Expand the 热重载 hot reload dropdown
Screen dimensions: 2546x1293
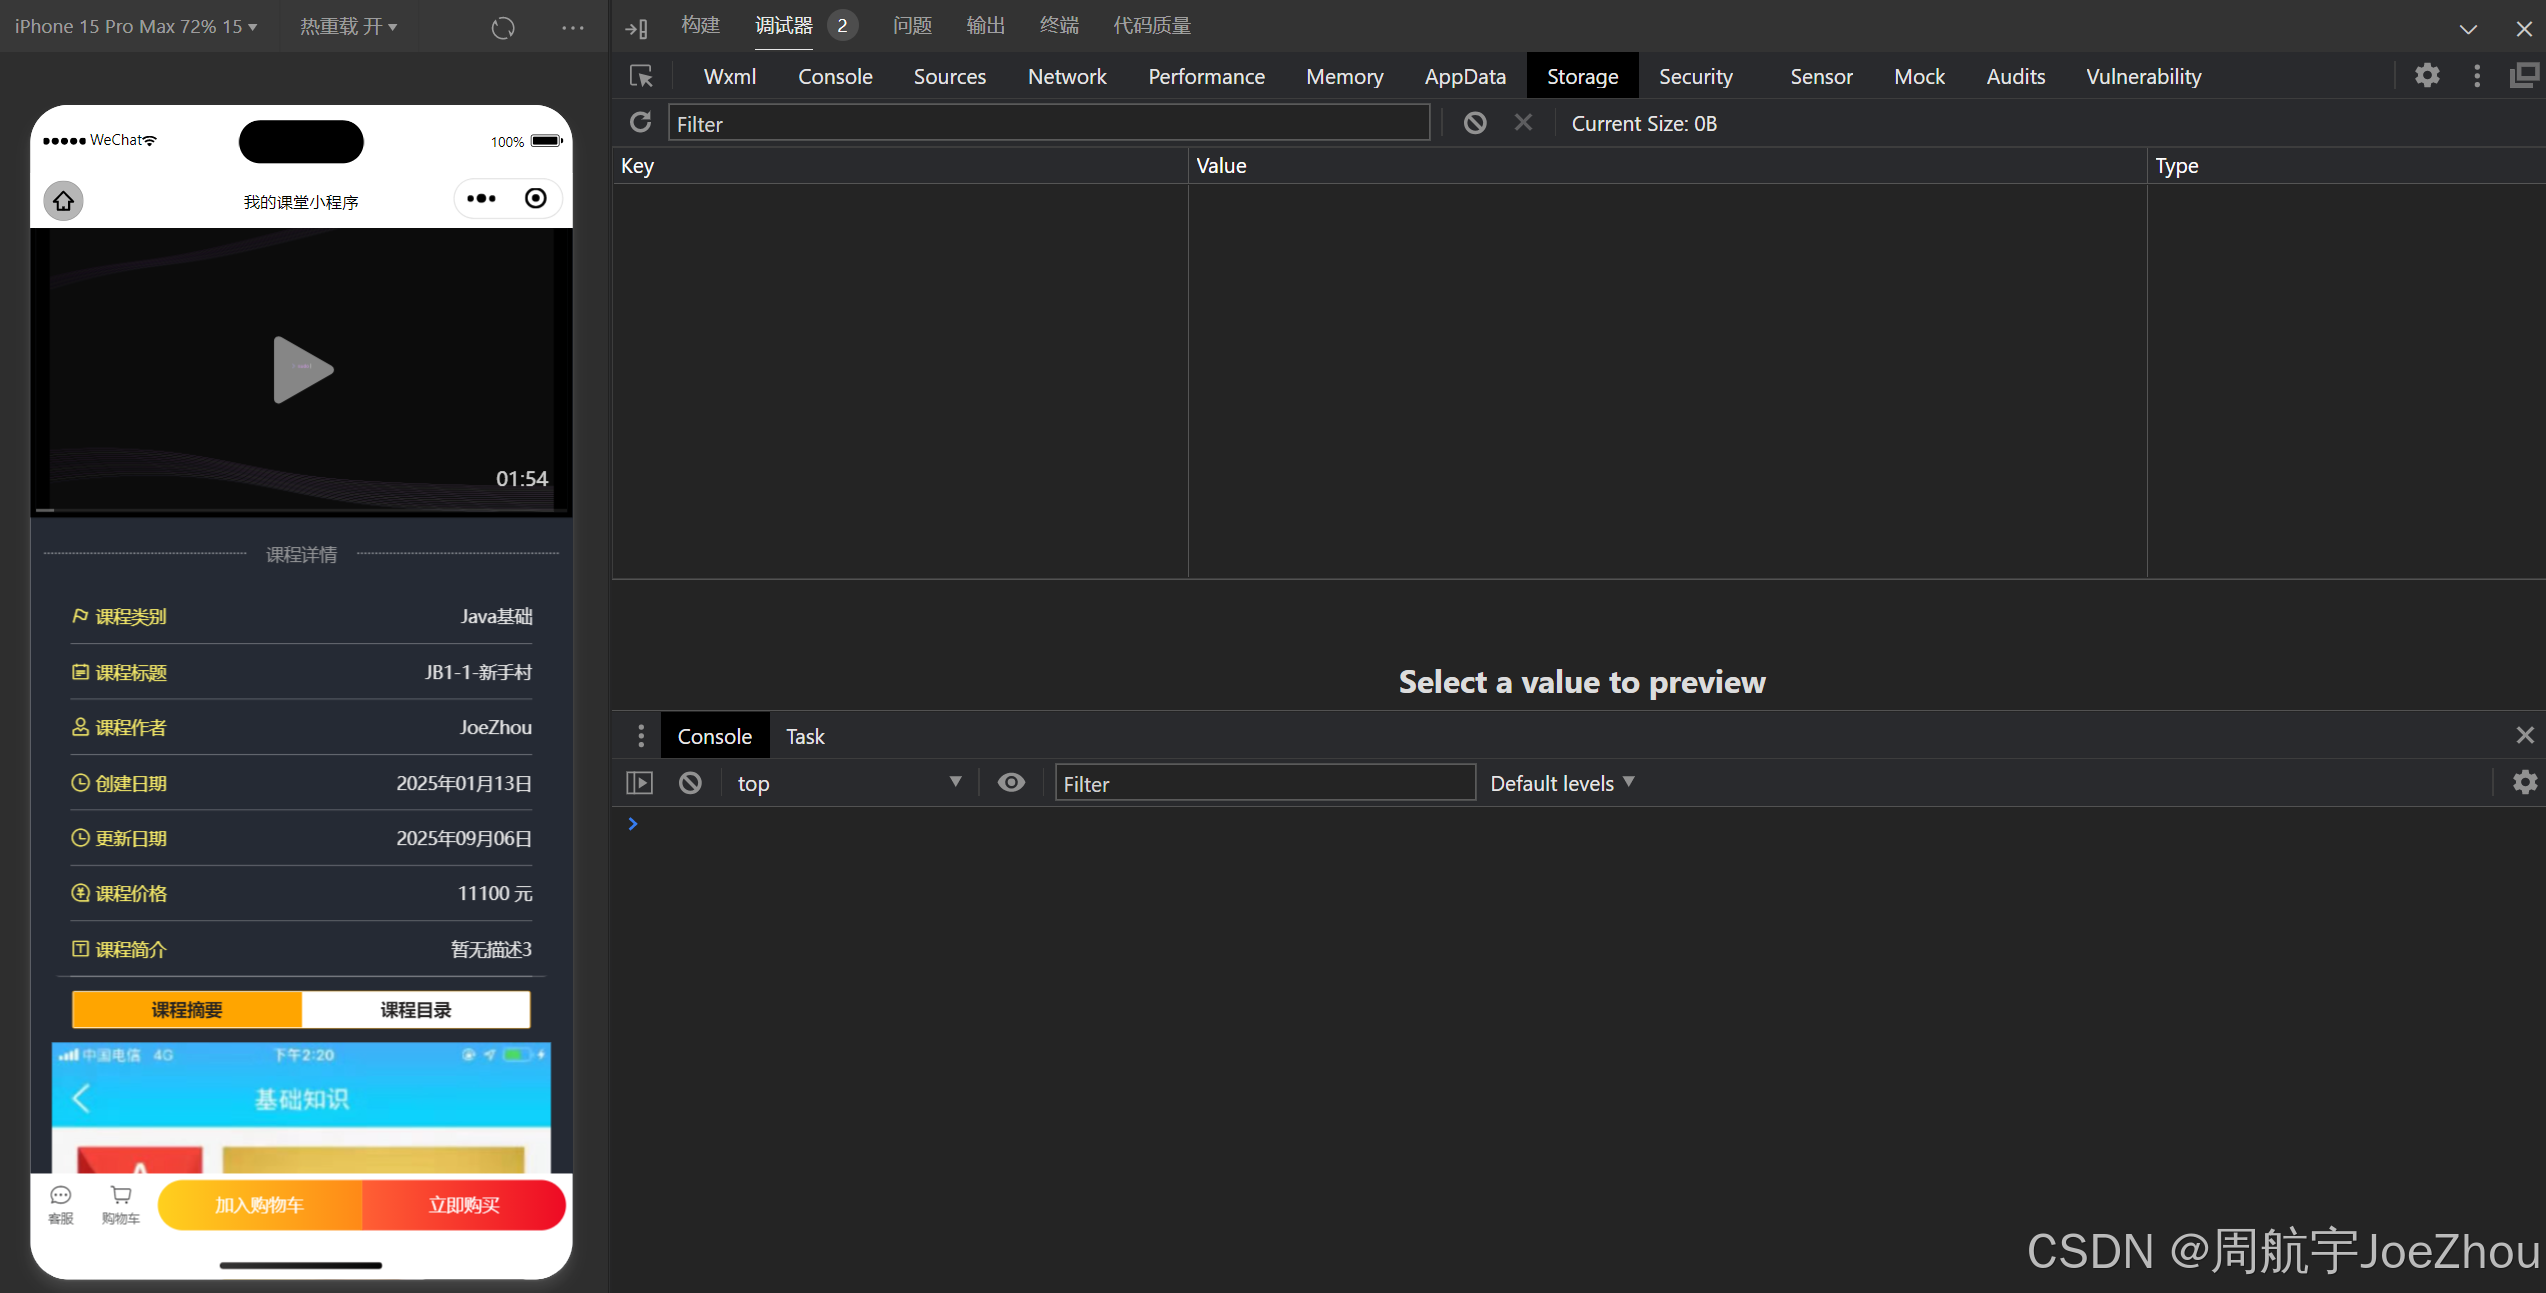click(x=348, y=27)
